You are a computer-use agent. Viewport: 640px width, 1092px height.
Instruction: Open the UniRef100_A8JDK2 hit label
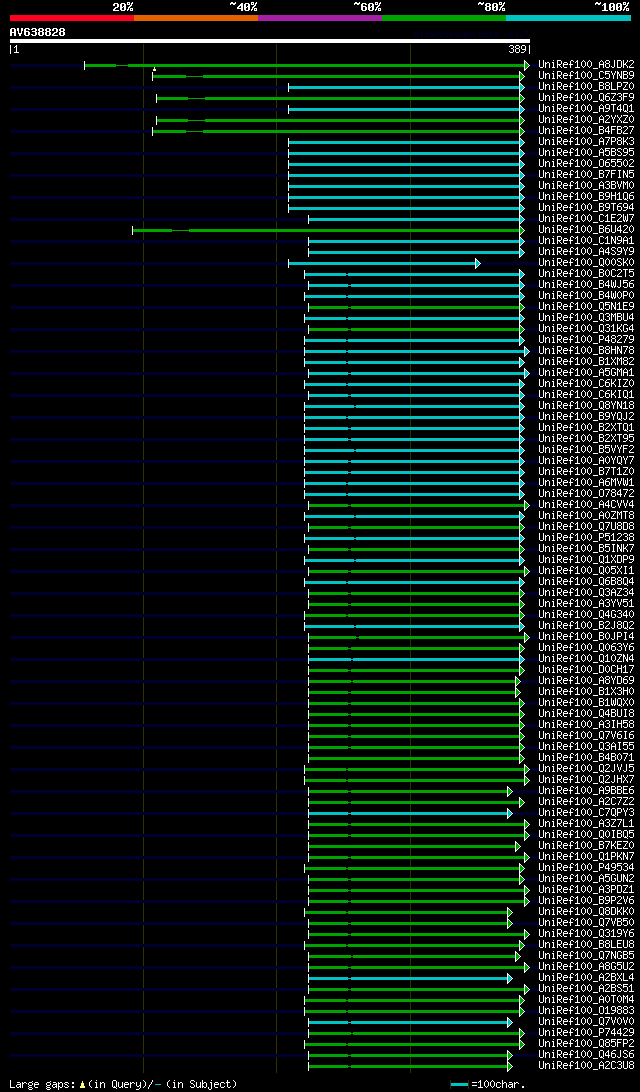[586, 65]
